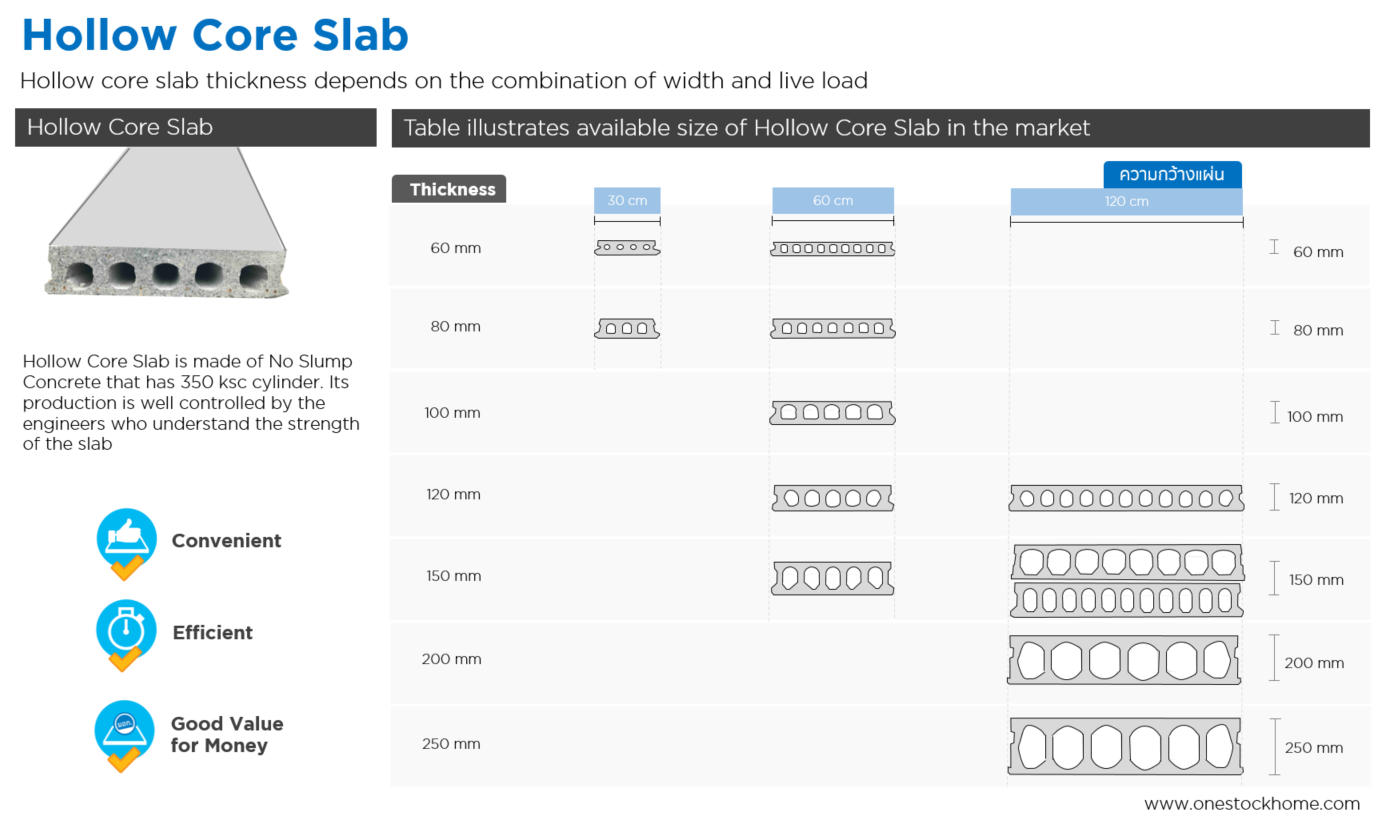Select the 60 cm width column header
This screenshot has height=819, width=1379.
[x=832, y=201]
